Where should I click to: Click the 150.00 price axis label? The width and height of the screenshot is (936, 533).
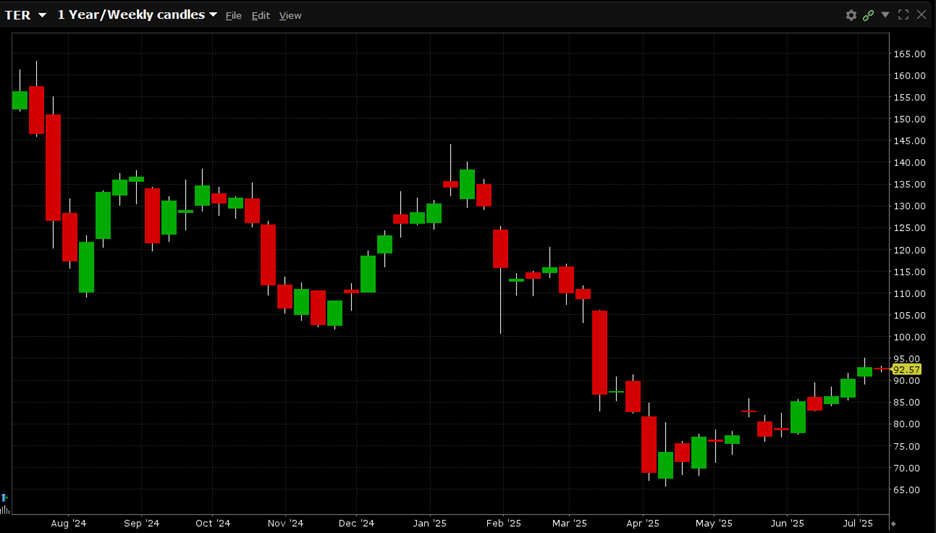(909, 119)
